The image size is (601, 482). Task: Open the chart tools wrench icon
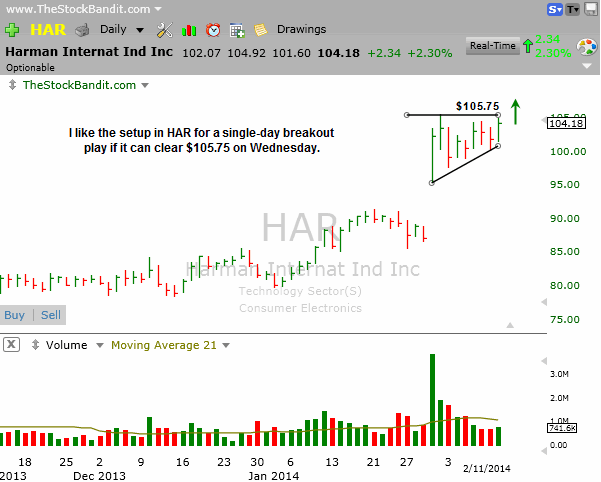[x=166, y=30]
